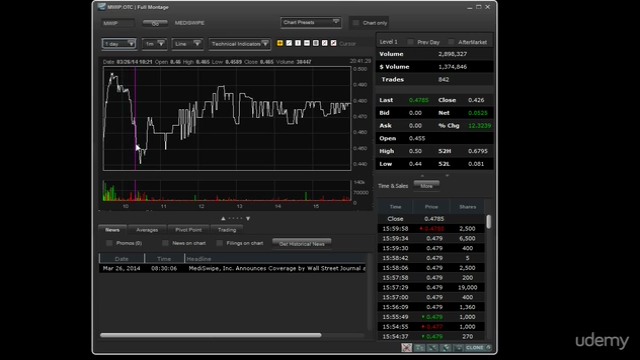Select the 15:54:55 trade row
640x360 pixels.
pyautogui.click(x=431, y=327)
